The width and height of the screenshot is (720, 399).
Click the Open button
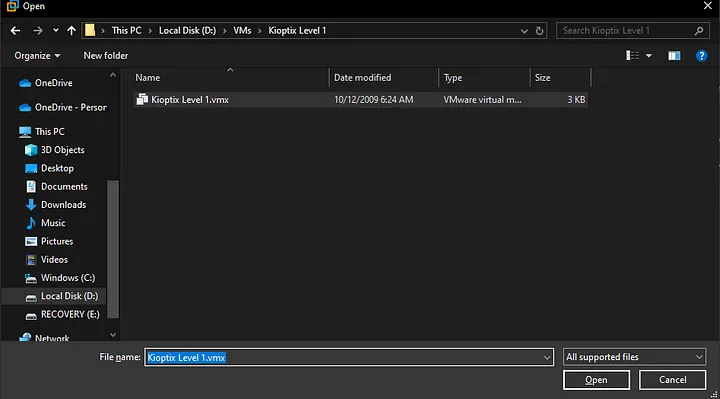click(596, 380)
